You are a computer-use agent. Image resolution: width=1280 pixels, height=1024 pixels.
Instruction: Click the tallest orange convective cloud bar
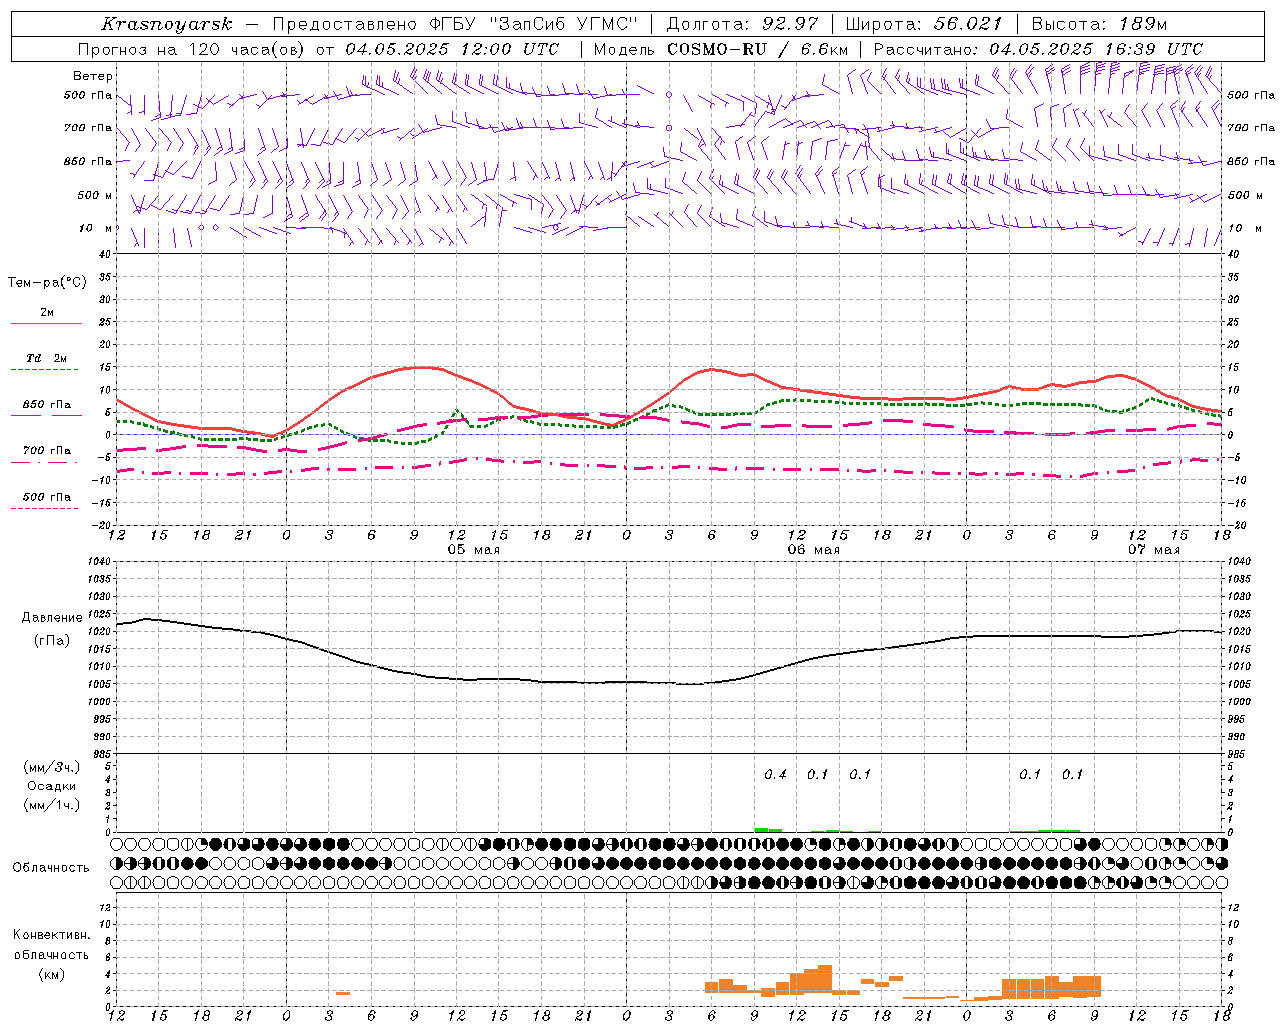pyautogui.click(x=825, y=980)
